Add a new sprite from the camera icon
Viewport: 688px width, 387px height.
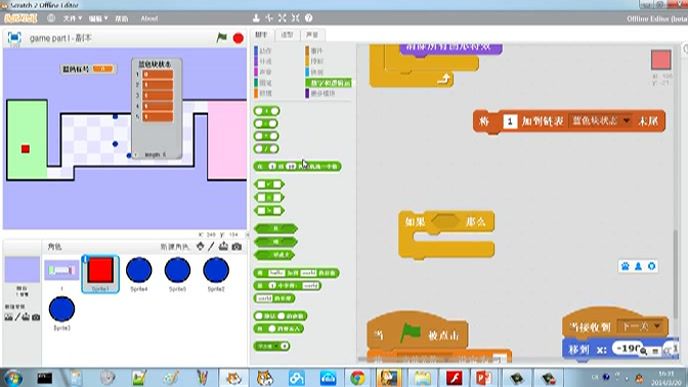236,247
